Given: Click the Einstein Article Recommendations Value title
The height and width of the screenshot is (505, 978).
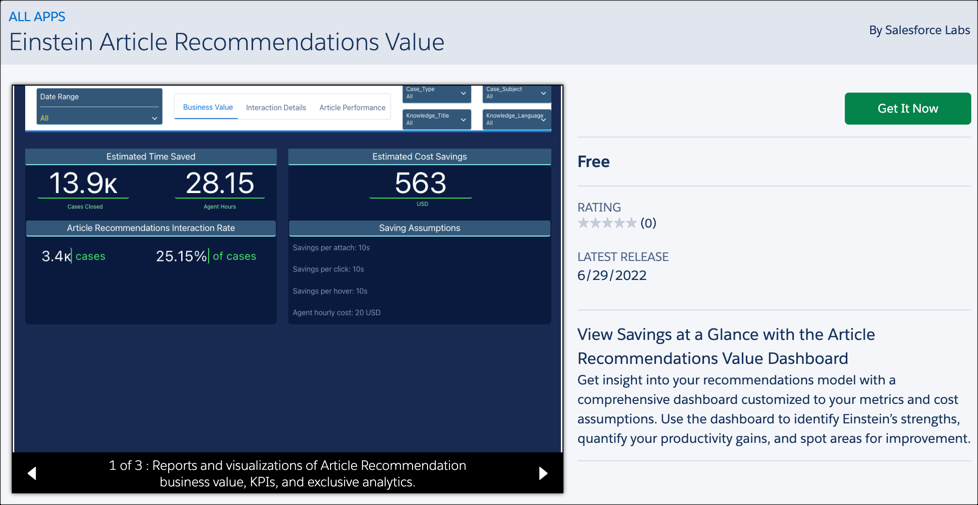Looking at the screenshot, I should click(226, 42).
